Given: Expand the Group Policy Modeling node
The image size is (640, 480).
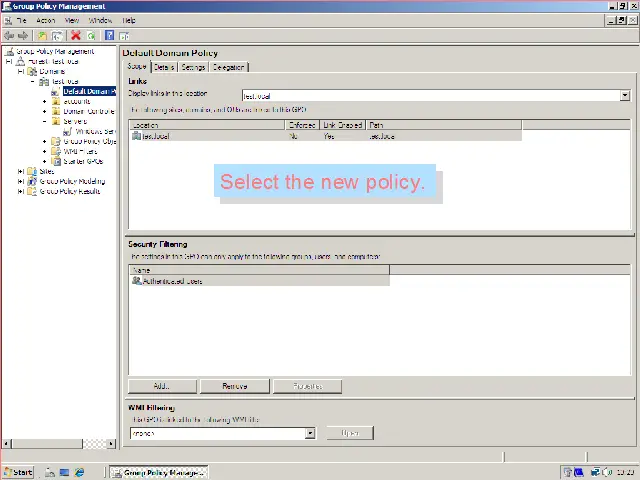Looking at the screenshot, I should pyautogui.click(x=21, y=181).
